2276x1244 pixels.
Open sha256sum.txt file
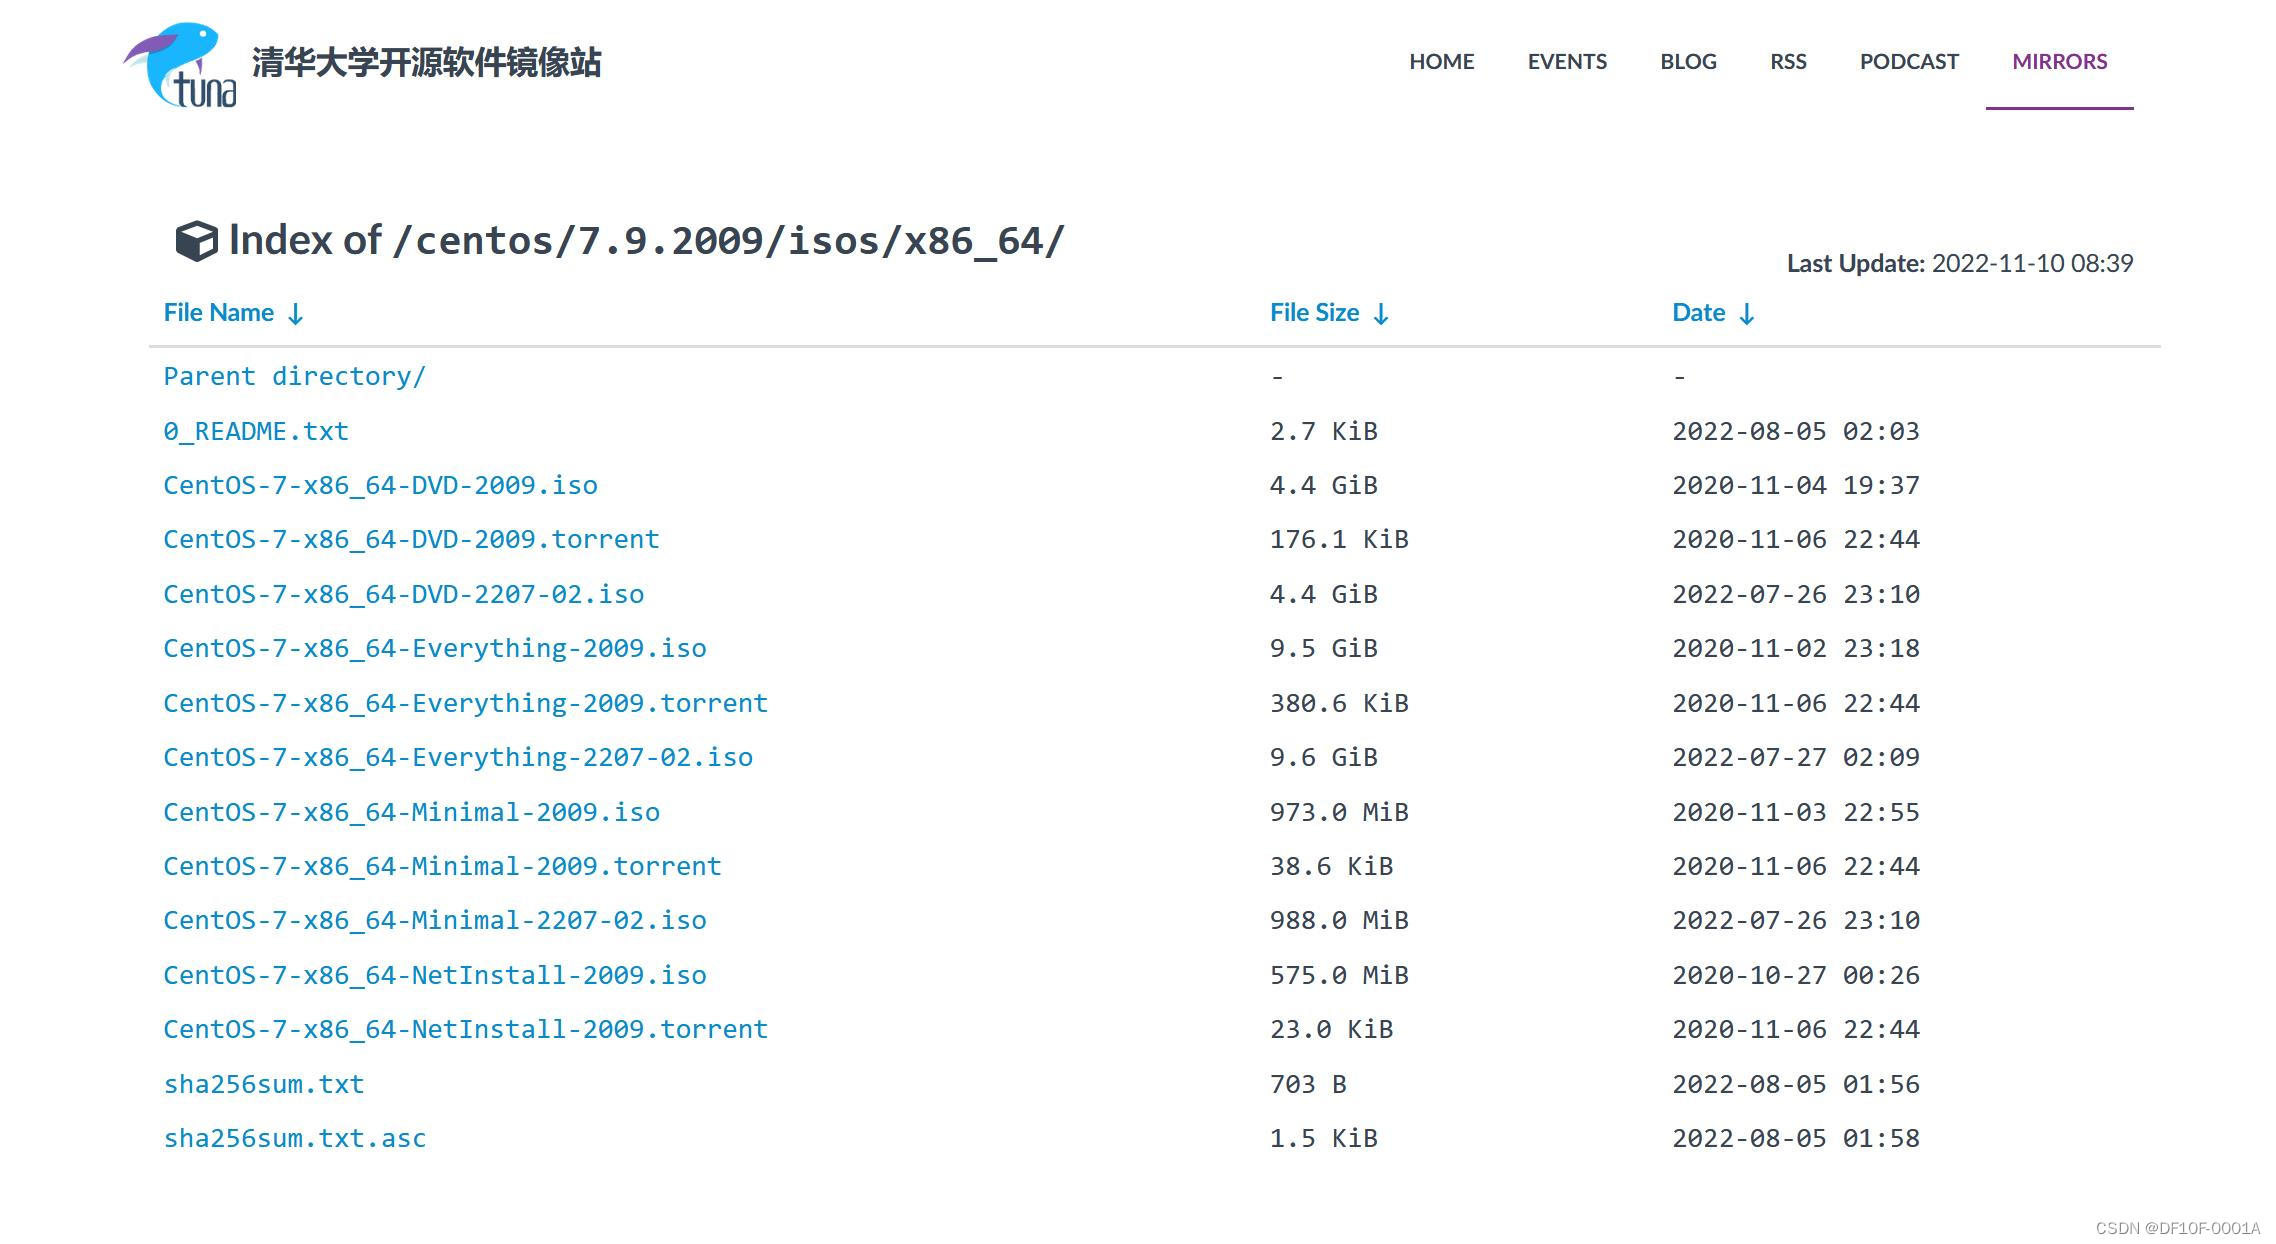(x=264, y=1084)
